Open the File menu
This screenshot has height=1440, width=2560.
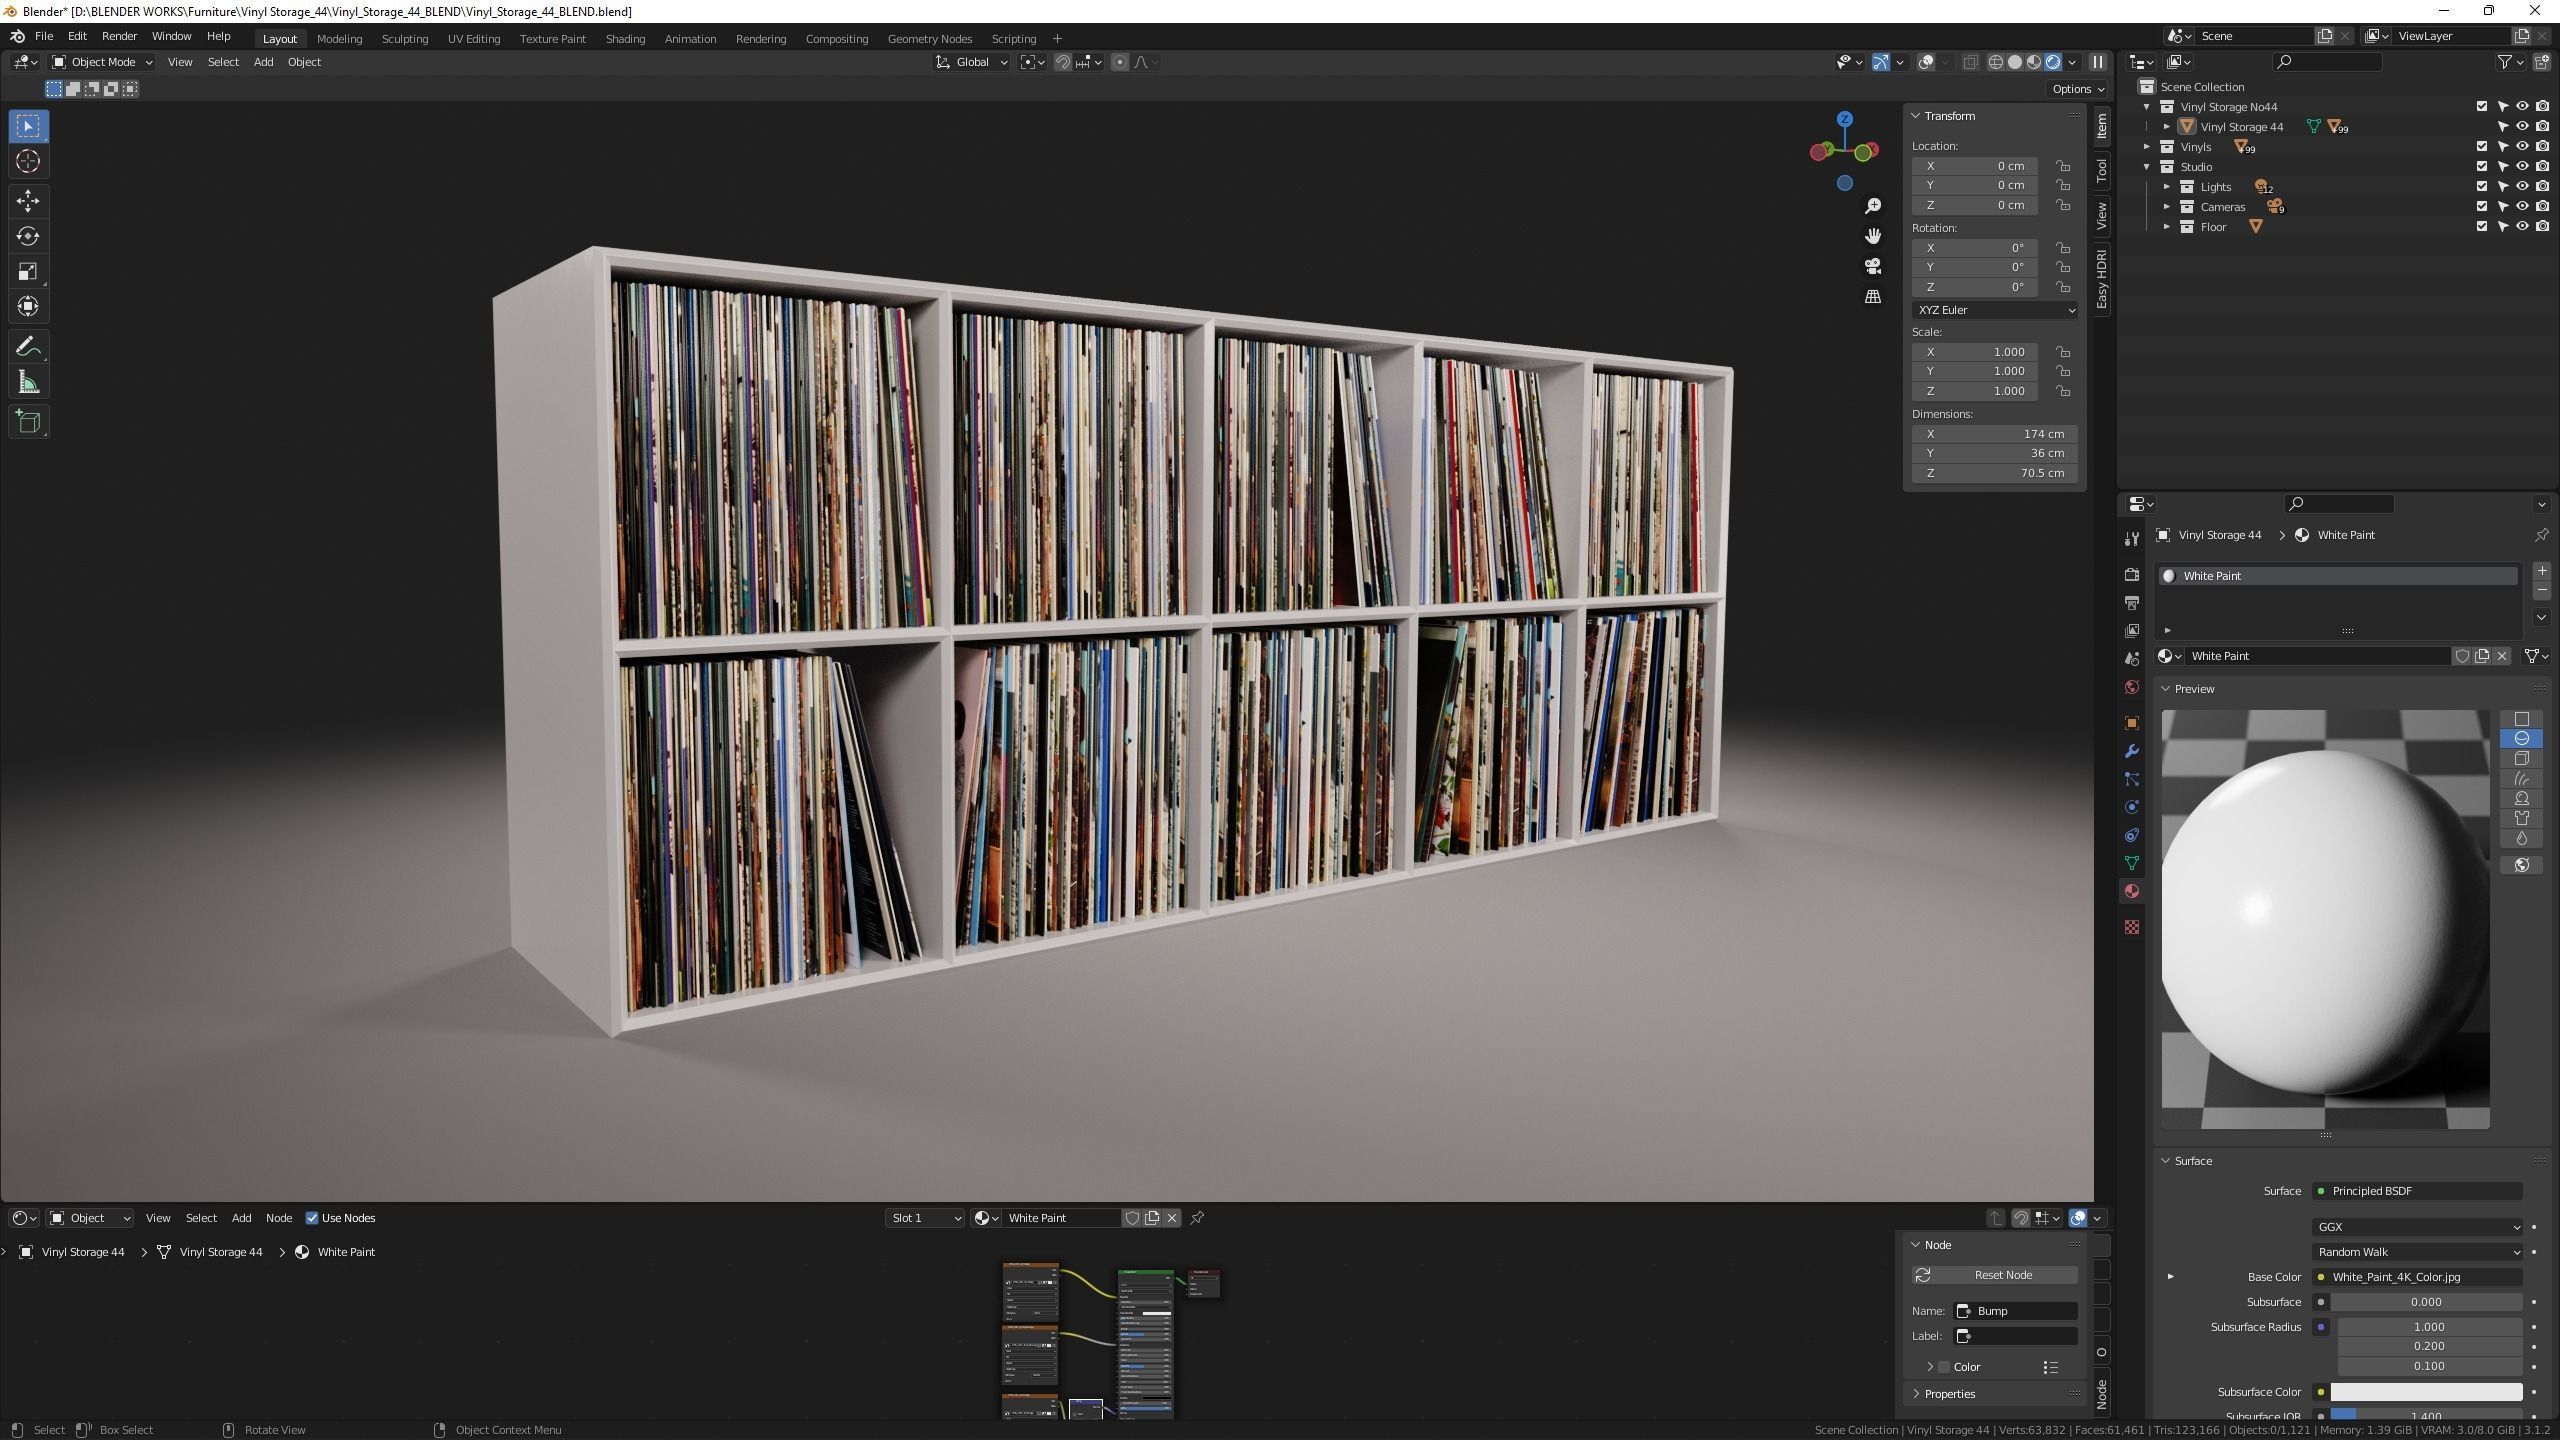pos(44,36)
